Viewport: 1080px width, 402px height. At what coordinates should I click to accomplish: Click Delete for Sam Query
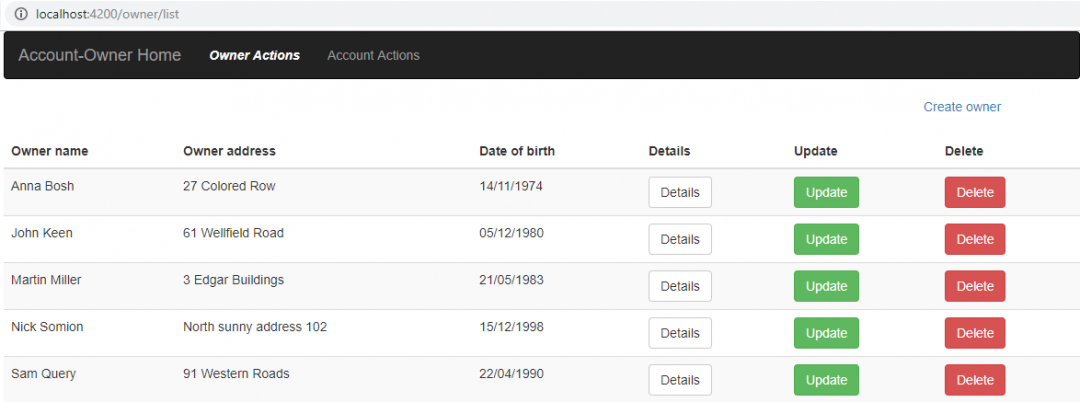point(975,379)
